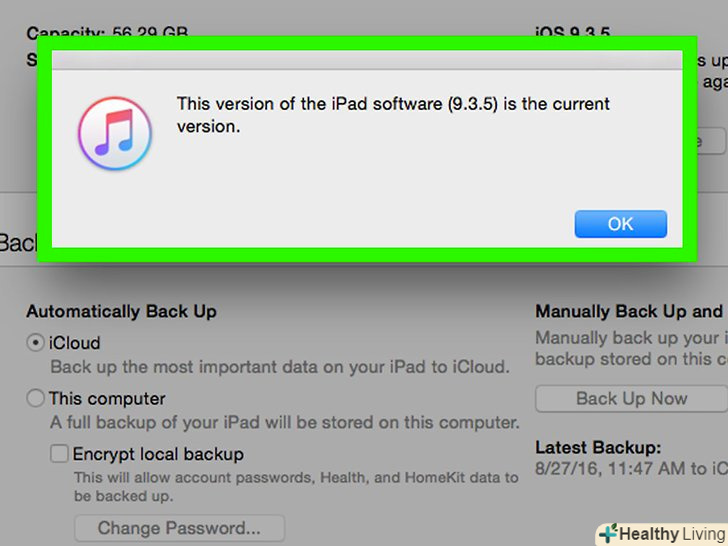Image resolution: width=728 pixels, height=546 pixels.
Task: Click the Capacity text at top
Action: pyautogui.click(x=107, y=32)
